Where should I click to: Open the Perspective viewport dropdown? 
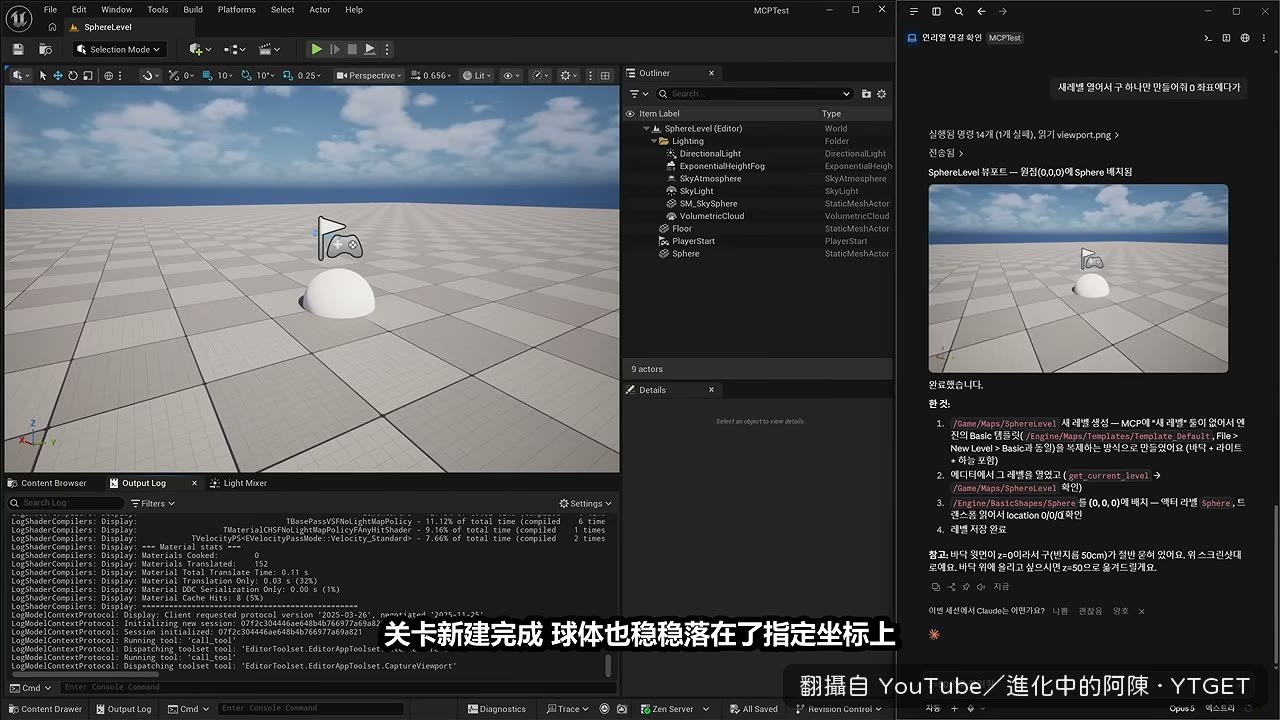click(x=369, y=75)
